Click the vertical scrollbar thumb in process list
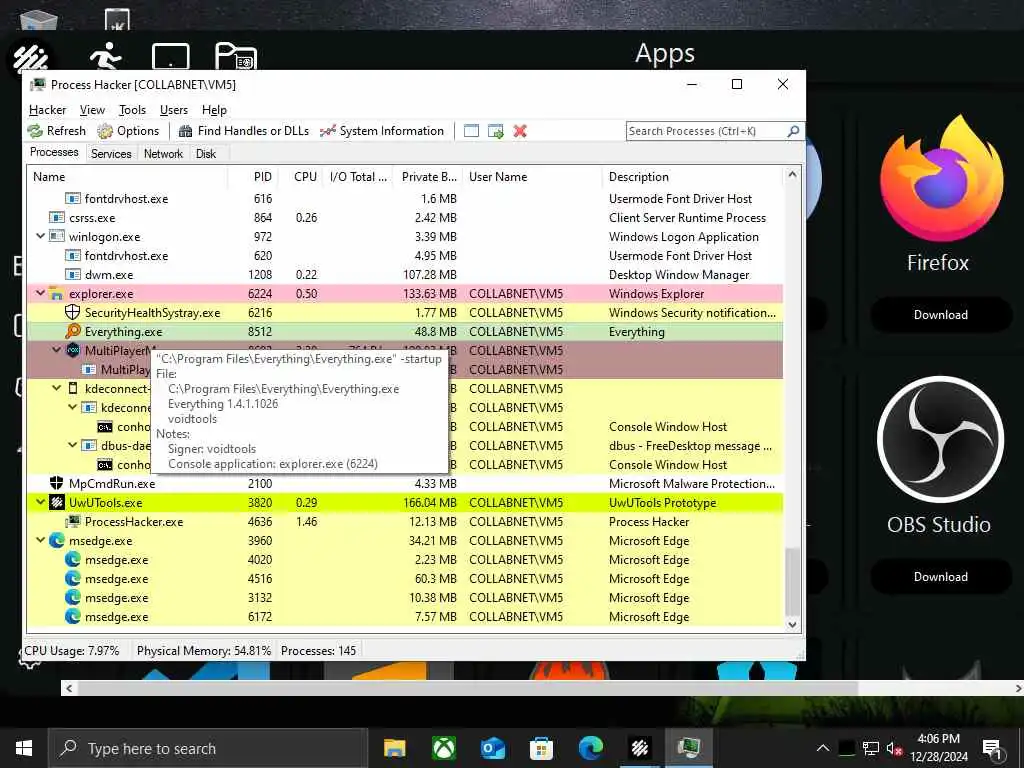This screenshot has width=1024, height=768. [792, 581]
